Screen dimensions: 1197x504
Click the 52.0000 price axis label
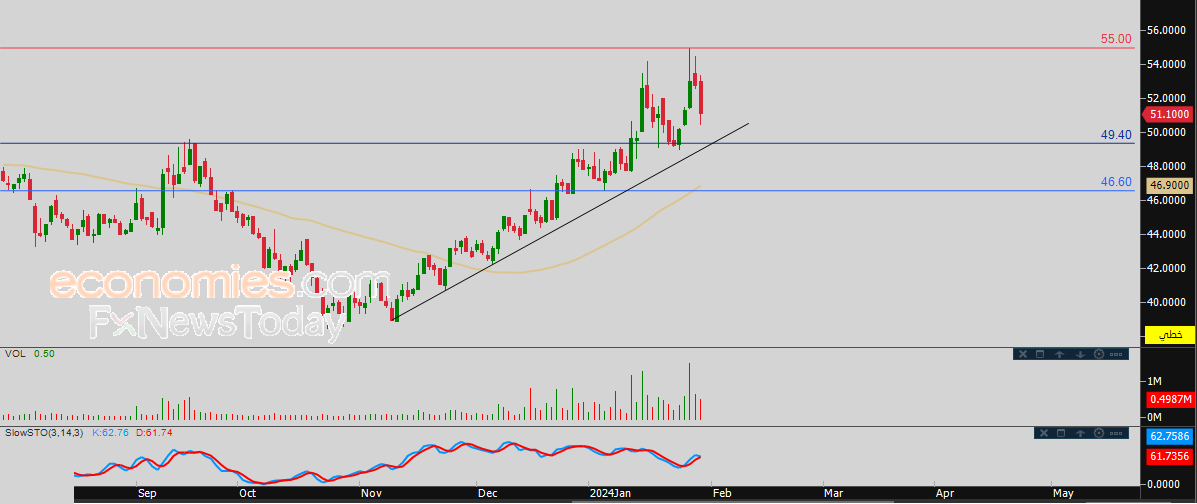coord(1168,99)
